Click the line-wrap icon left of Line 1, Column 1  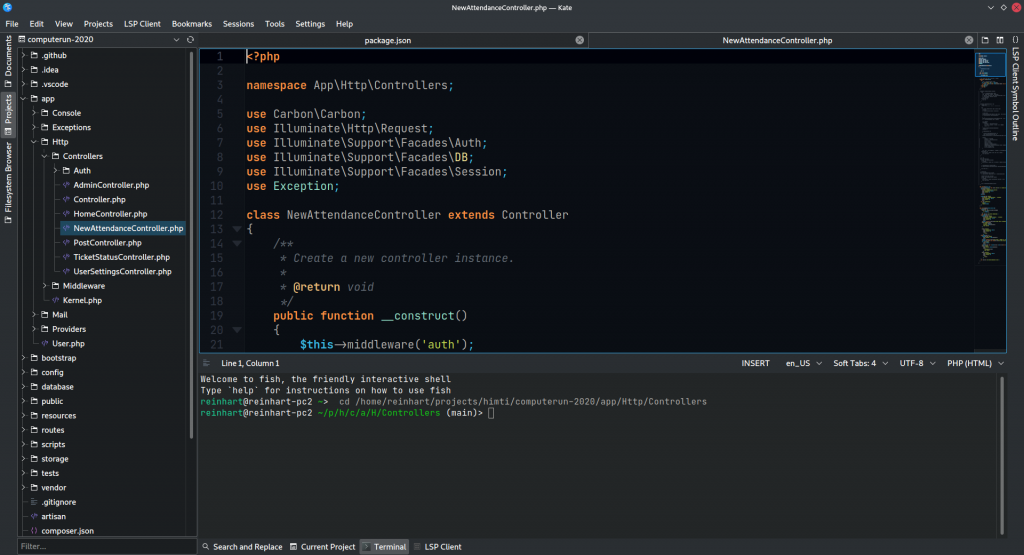click(207, 363)
